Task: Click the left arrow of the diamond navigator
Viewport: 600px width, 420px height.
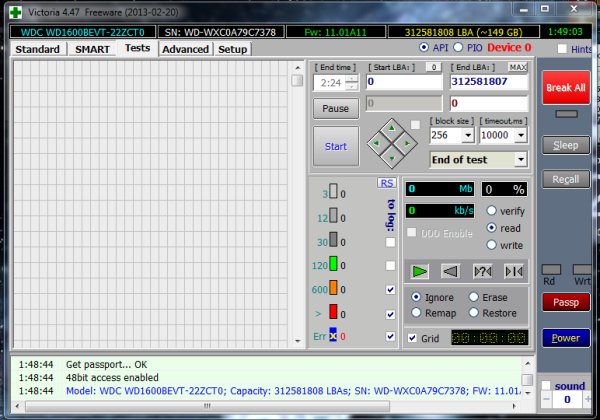Action: pos(377,143)
